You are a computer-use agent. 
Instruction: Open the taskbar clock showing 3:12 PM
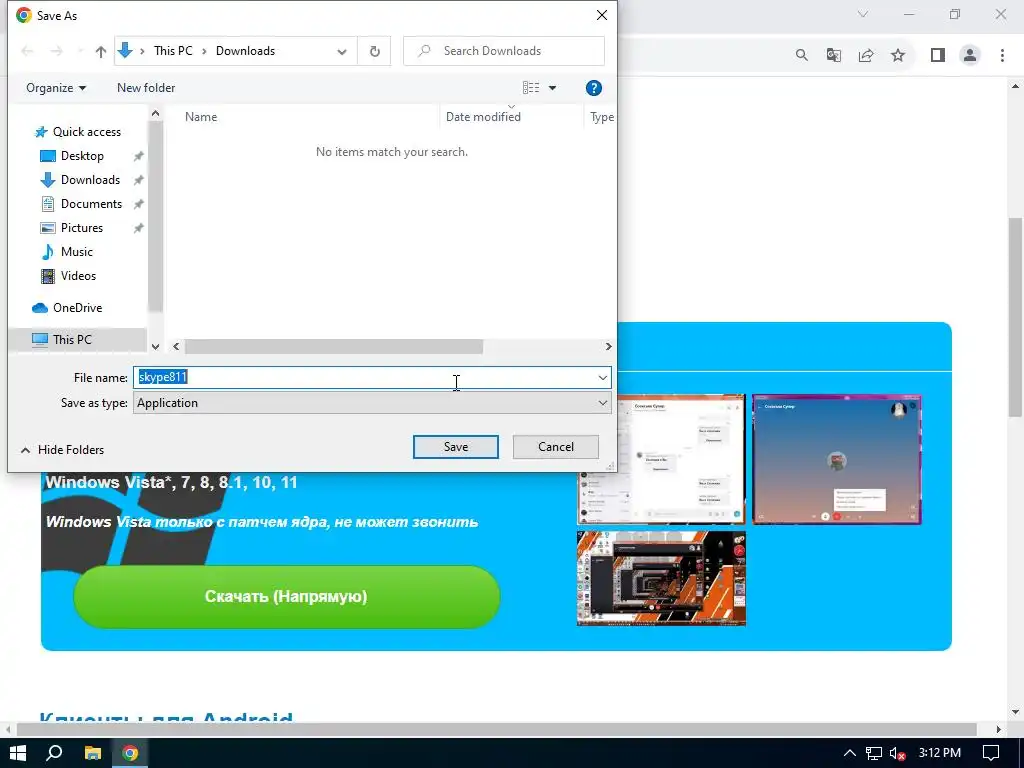click(x=940, y=753)
